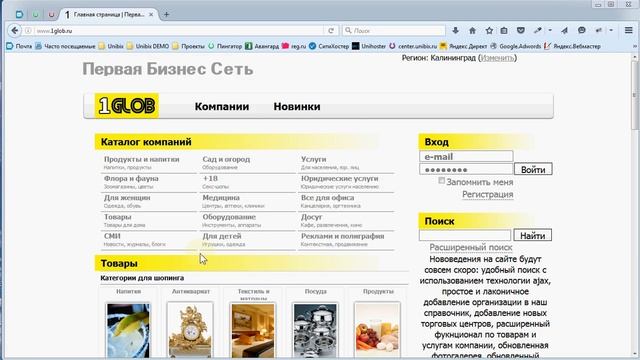Select the Главная страница browser tab

[109, 14]
